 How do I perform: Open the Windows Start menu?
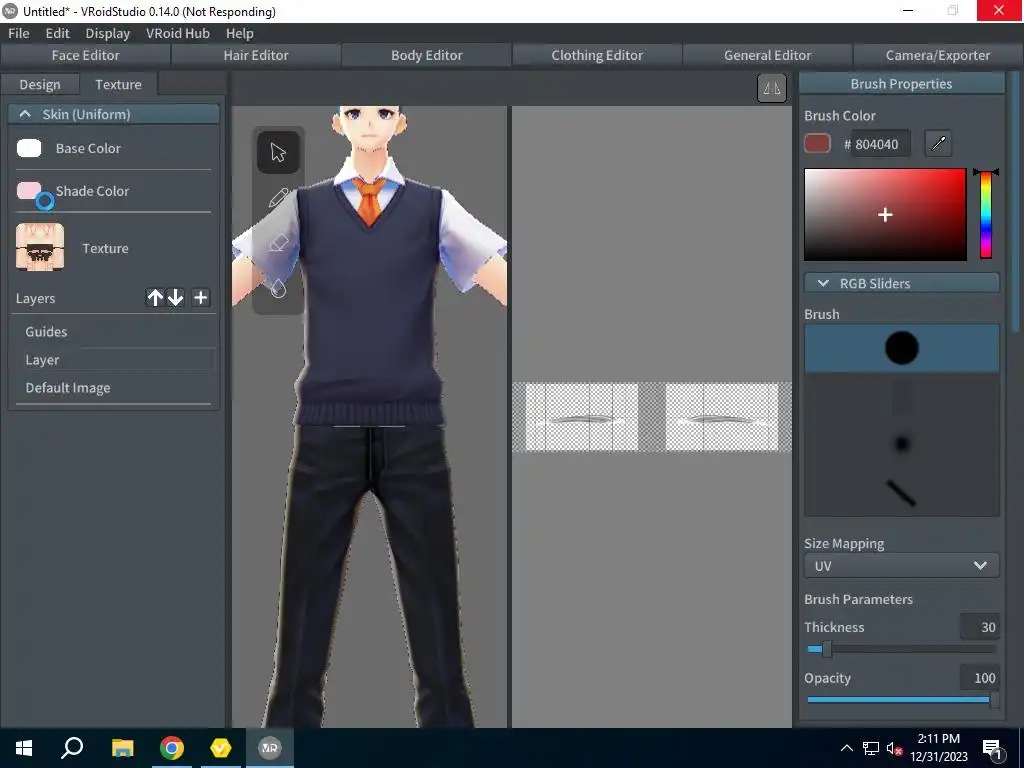click(x=24, y=748)
